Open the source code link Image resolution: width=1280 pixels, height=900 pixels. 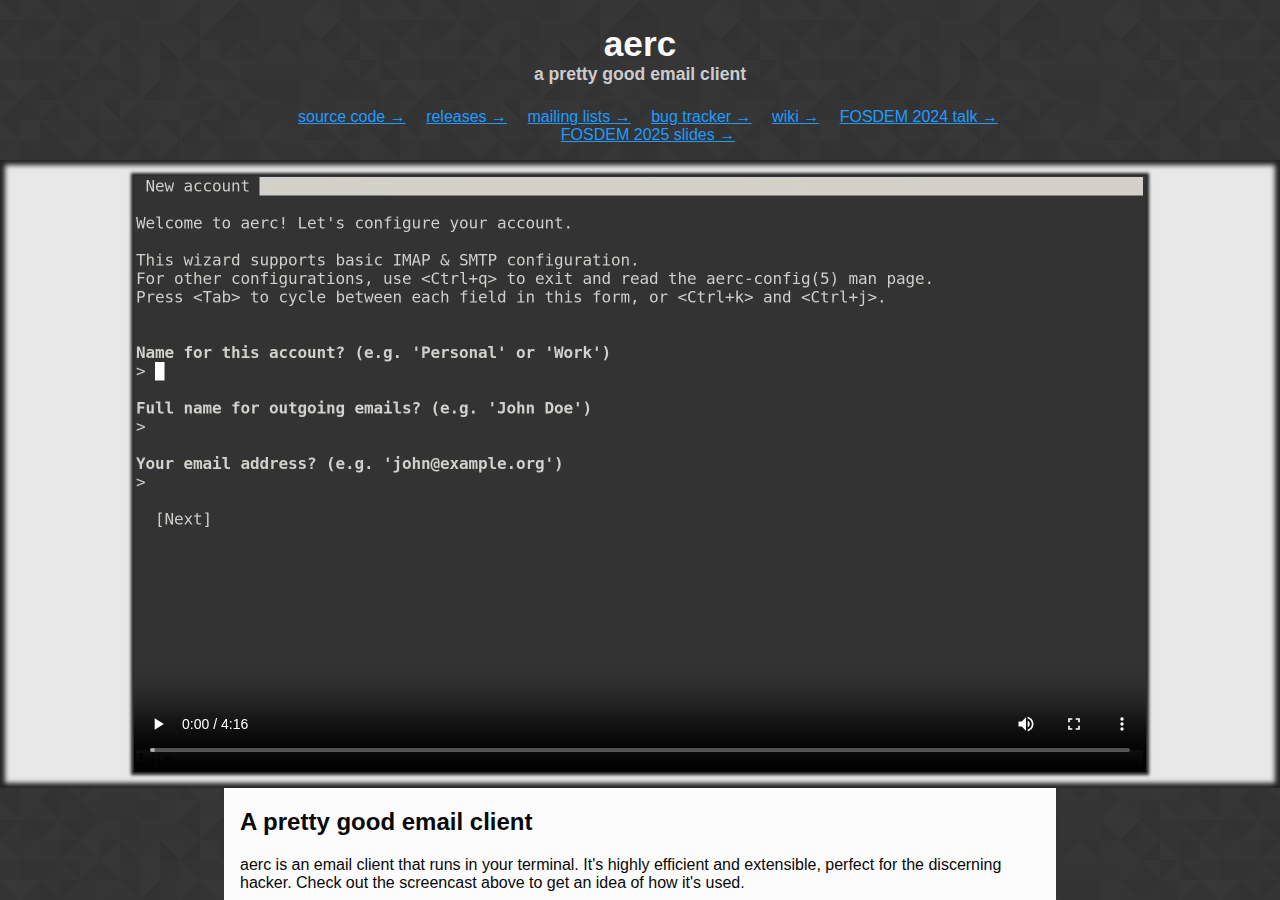[351, 117]
